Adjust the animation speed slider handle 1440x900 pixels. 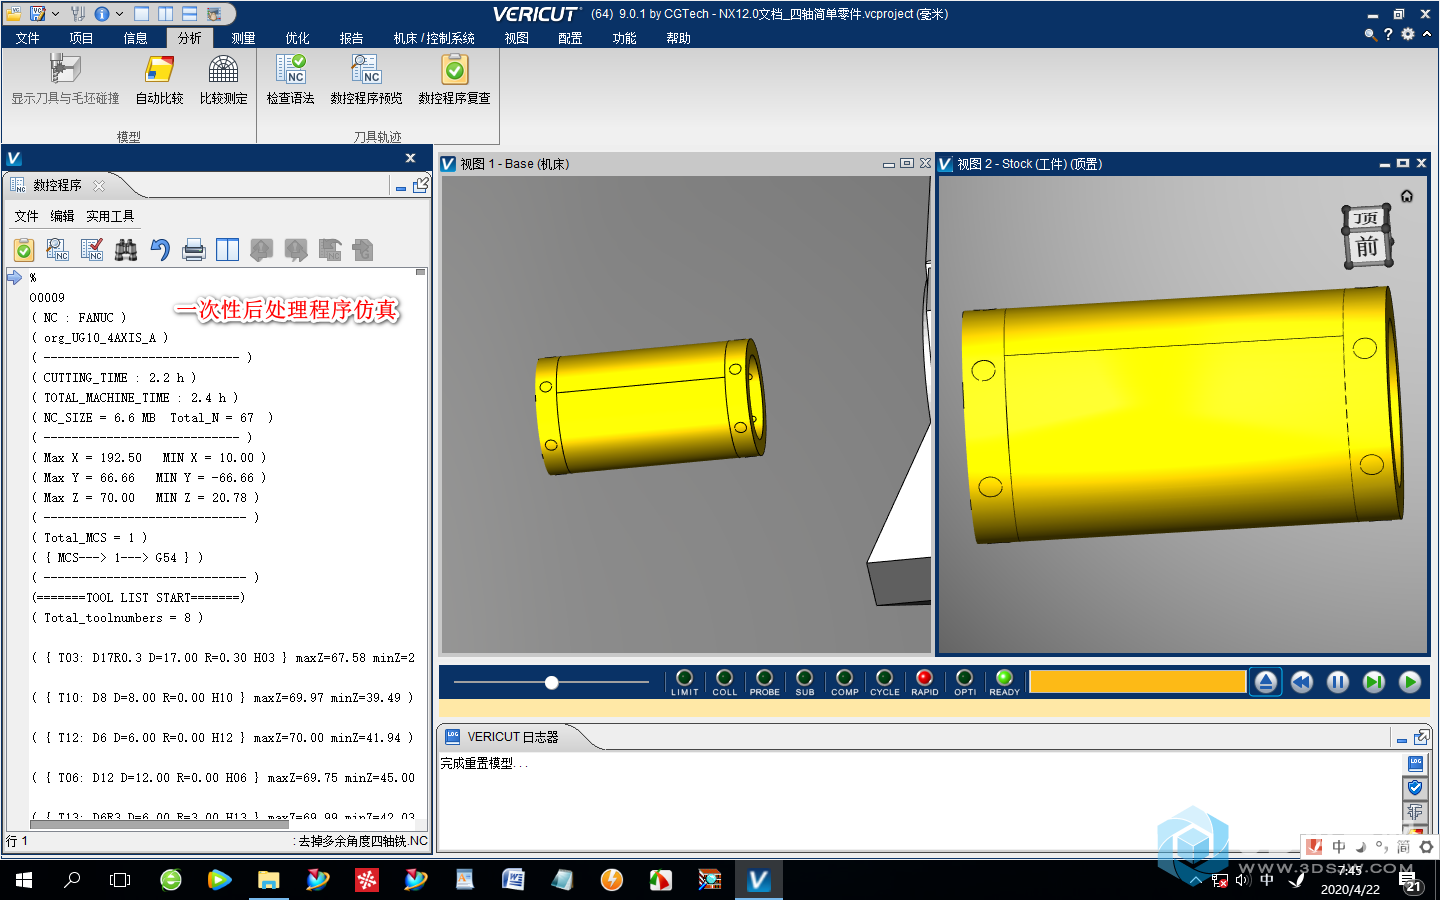pos(551,682)
